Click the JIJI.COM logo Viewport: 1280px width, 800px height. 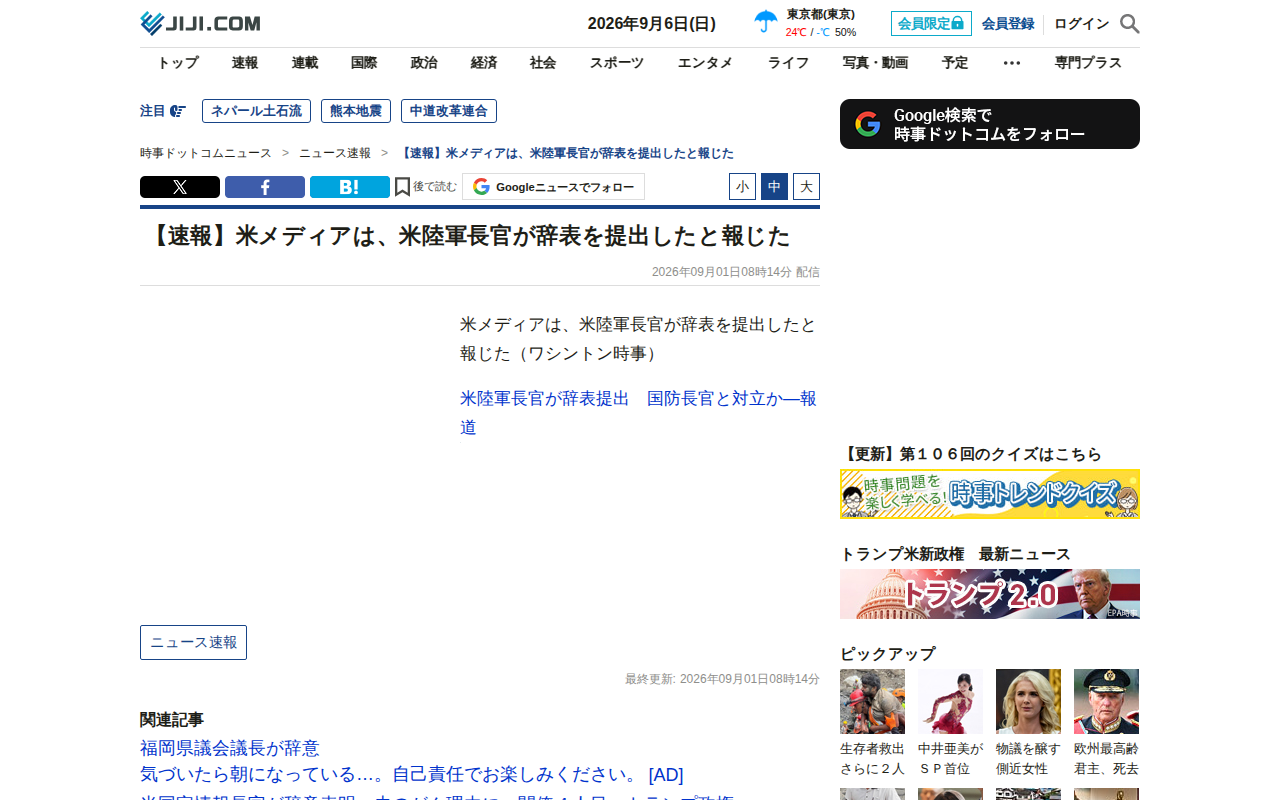pyautogui.click(x=200, y=23)
